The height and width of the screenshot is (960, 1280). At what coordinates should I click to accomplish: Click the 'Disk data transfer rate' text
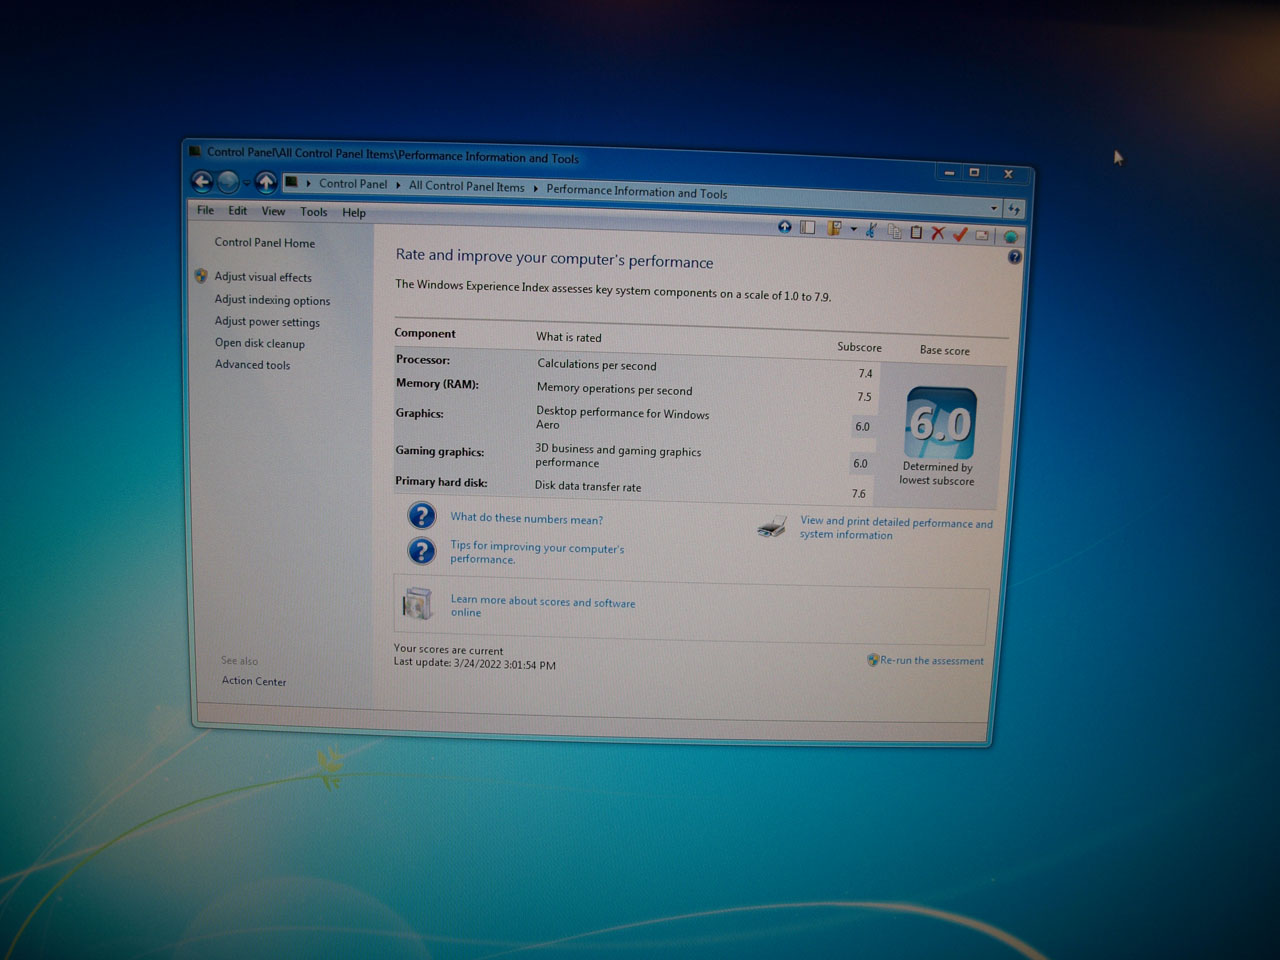click(588, 486)
